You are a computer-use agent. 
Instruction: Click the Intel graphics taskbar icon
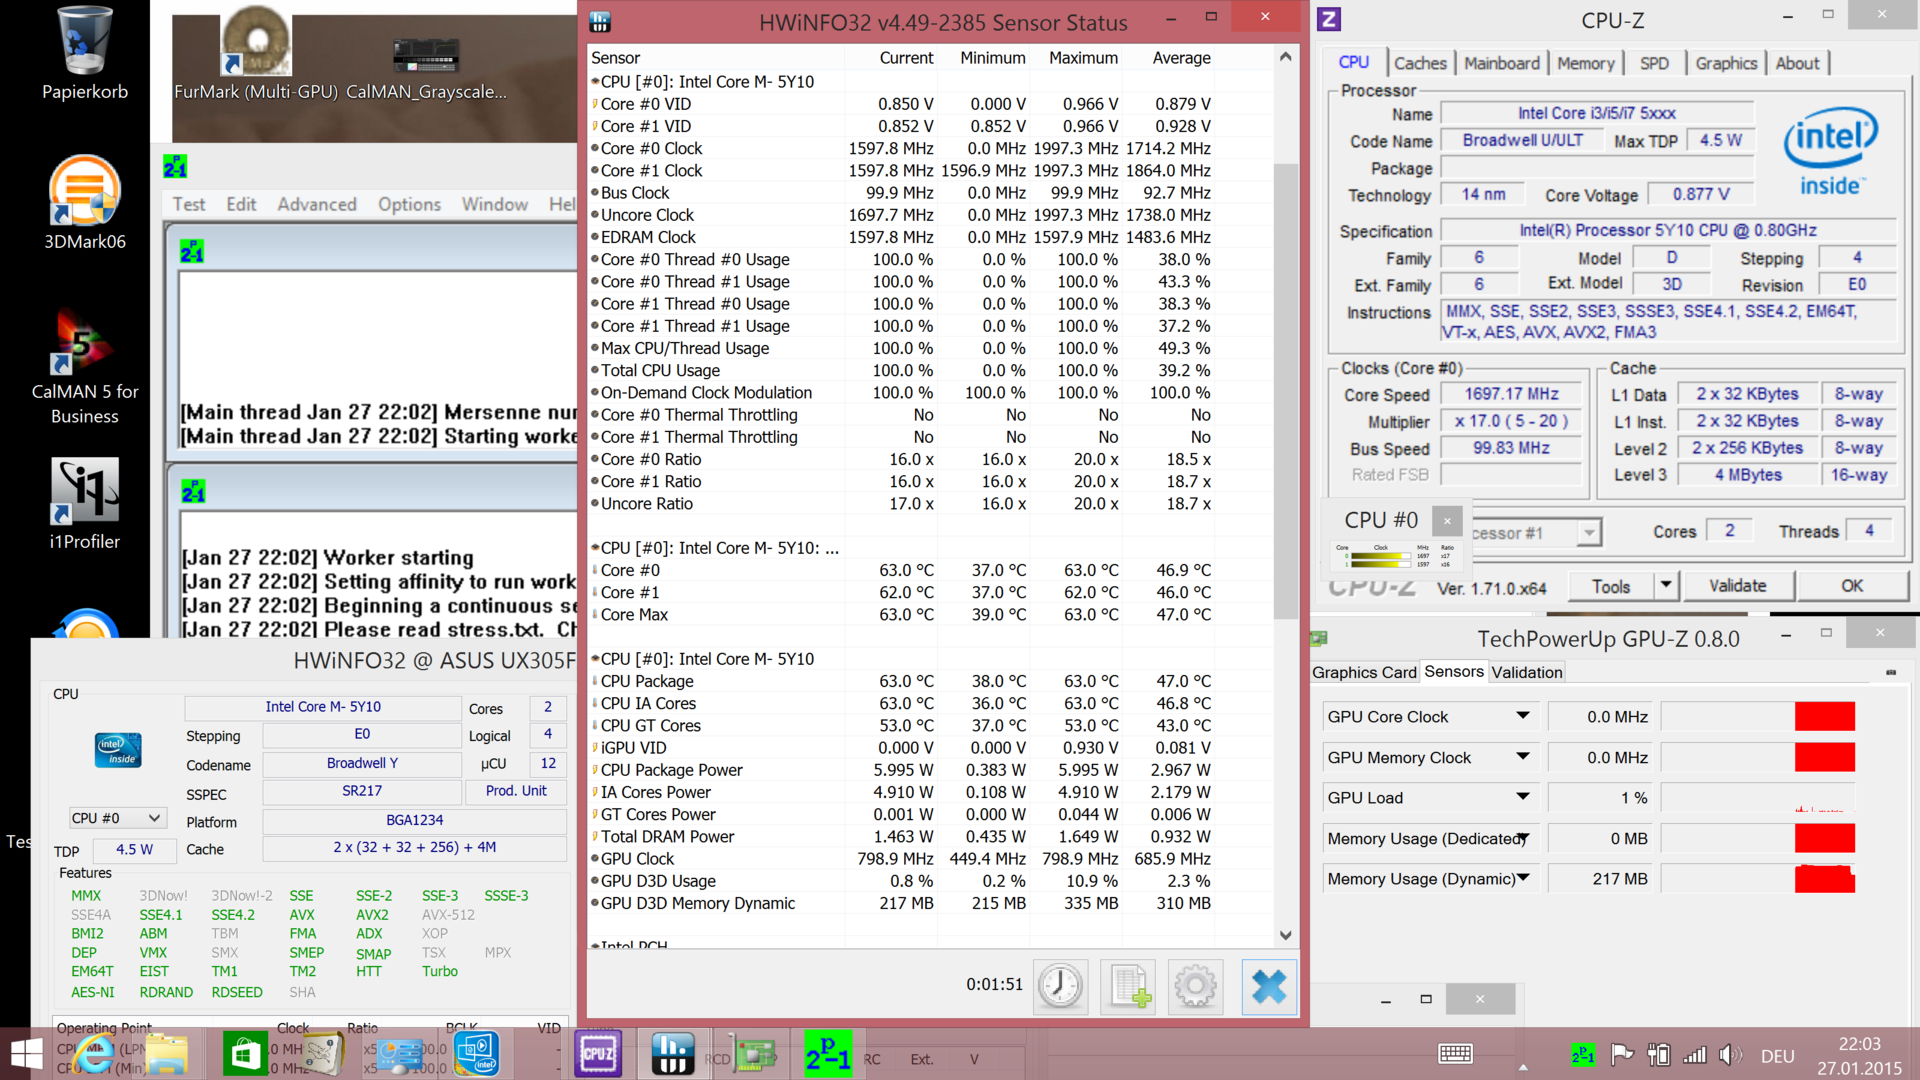coord(477,1054)
